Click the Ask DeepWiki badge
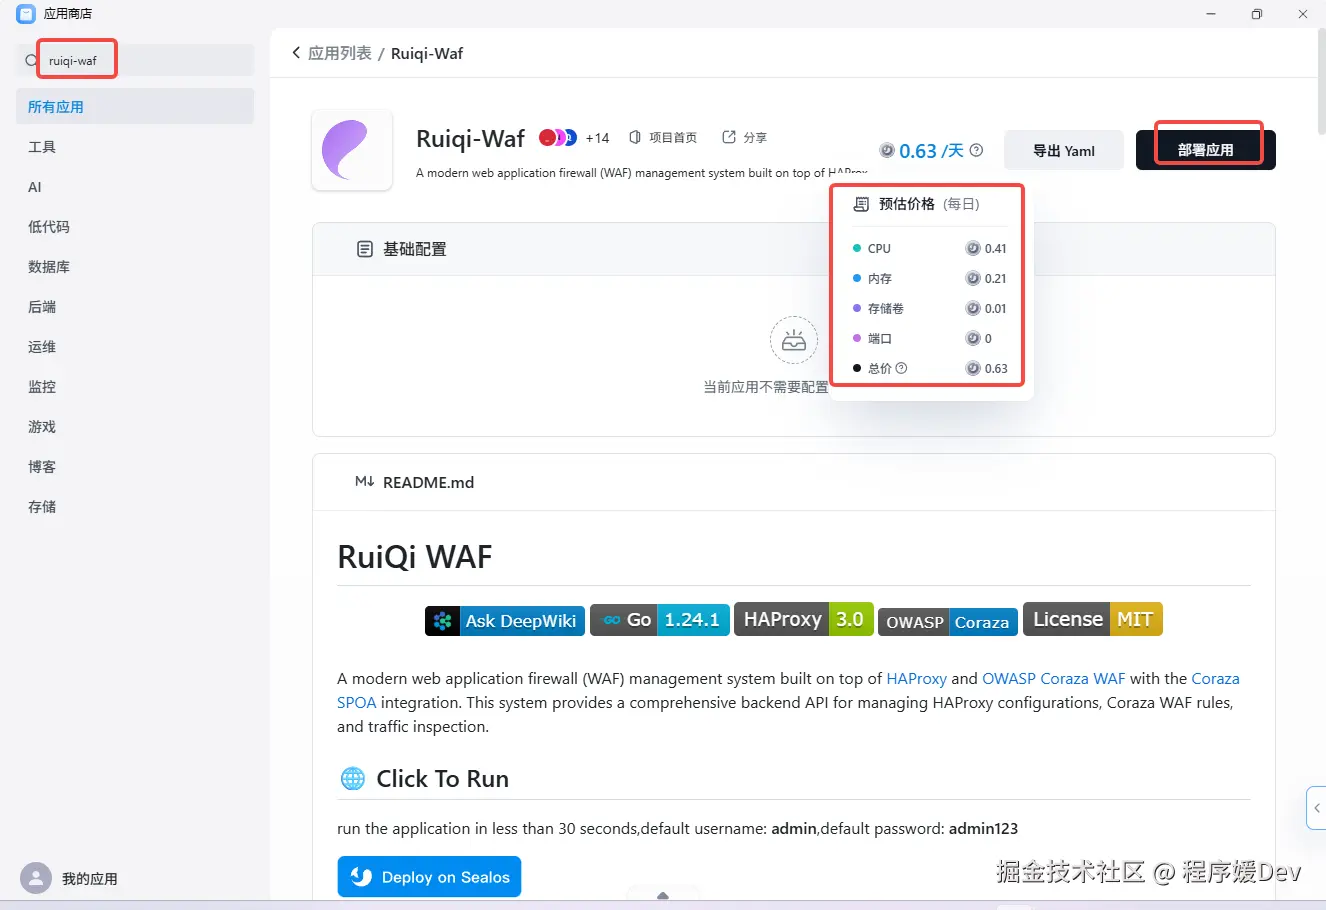Image resolution: width=1326 pixels, height=910 pixels. click(505, 621)
